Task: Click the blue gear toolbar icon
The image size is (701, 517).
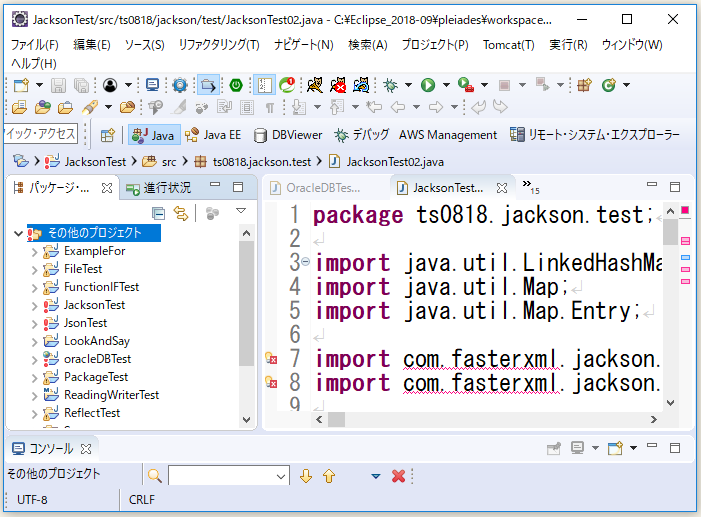Action: (x=180, y=85)
